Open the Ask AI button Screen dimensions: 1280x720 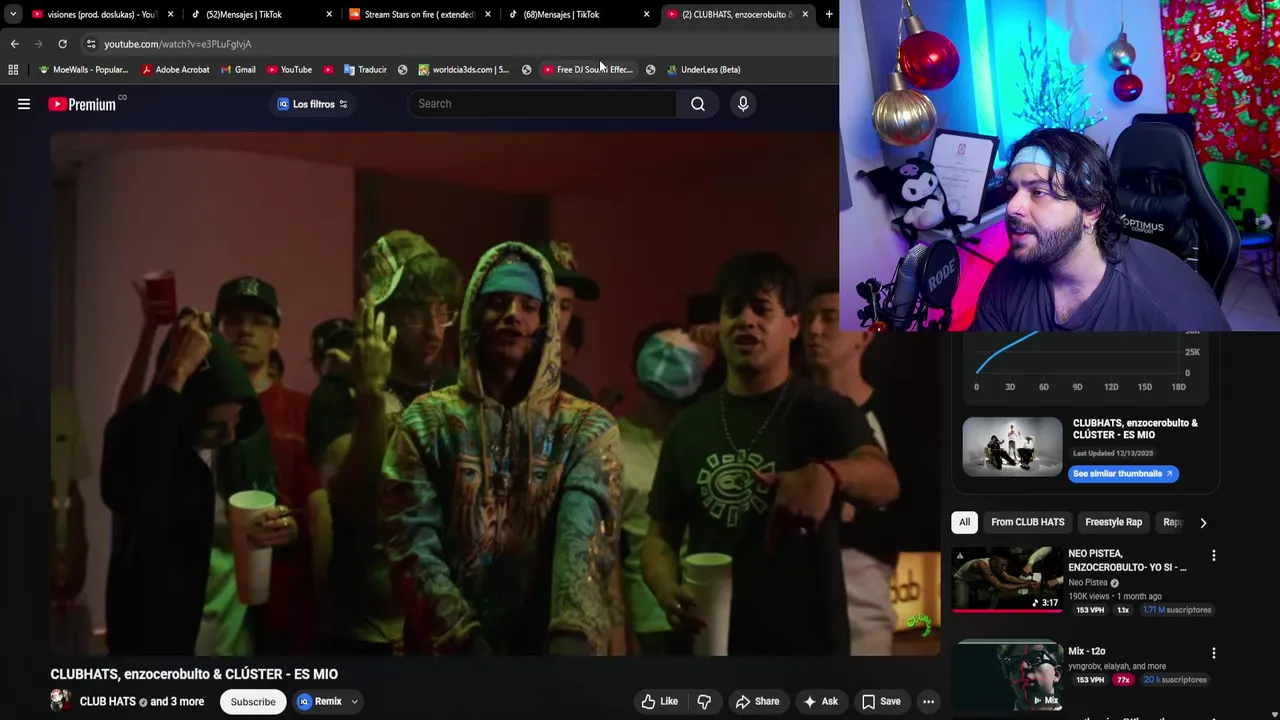pos(820,701)
